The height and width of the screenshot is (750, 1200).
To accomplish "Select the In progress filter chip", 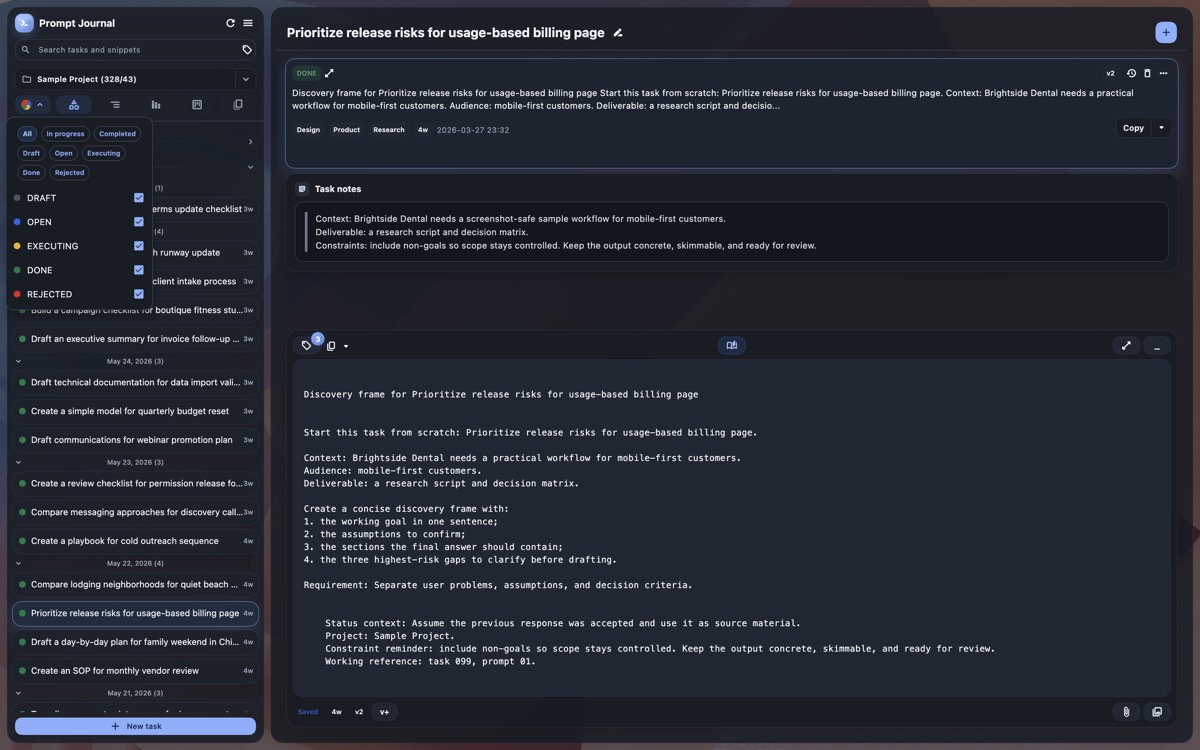I will click(65, 134).
